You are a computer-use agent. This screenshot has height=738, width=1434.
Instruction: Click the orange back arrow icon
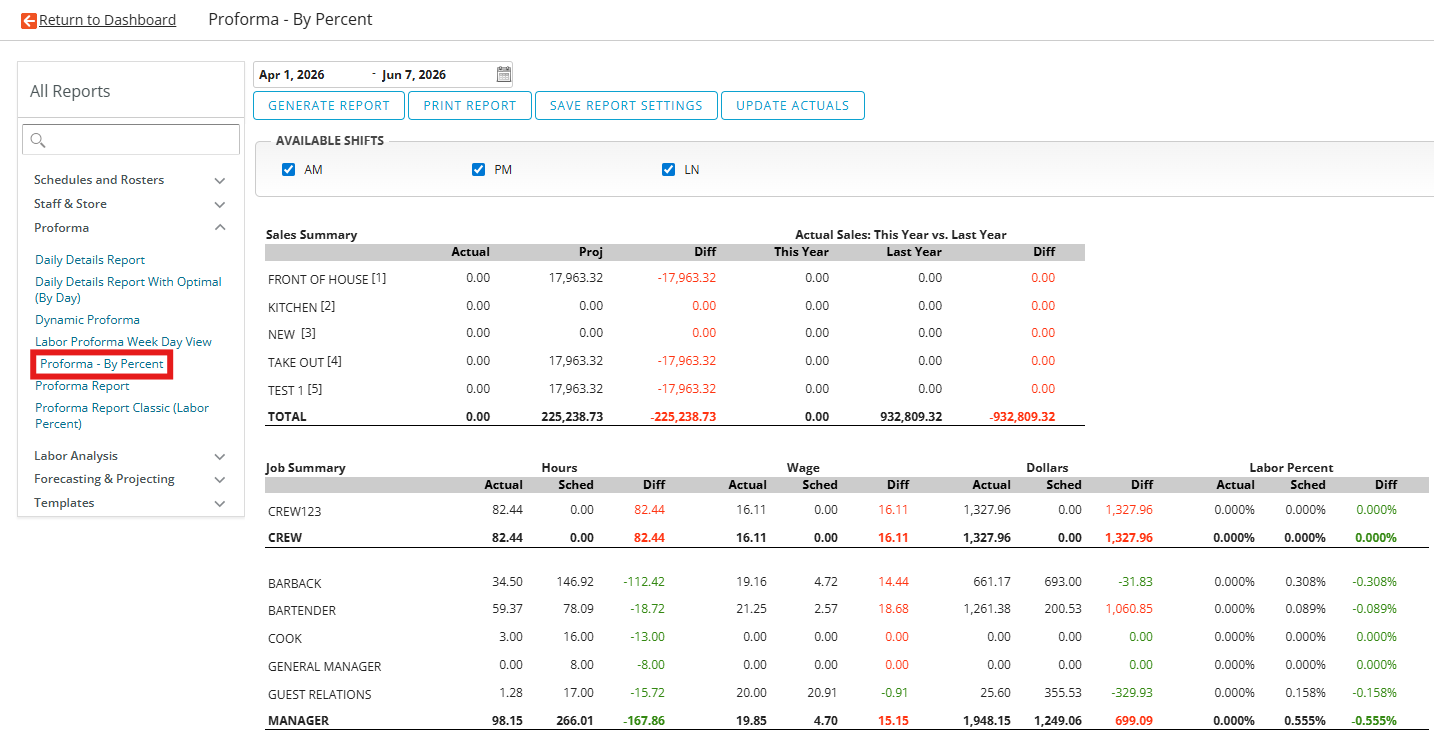(x=28, y=20)
